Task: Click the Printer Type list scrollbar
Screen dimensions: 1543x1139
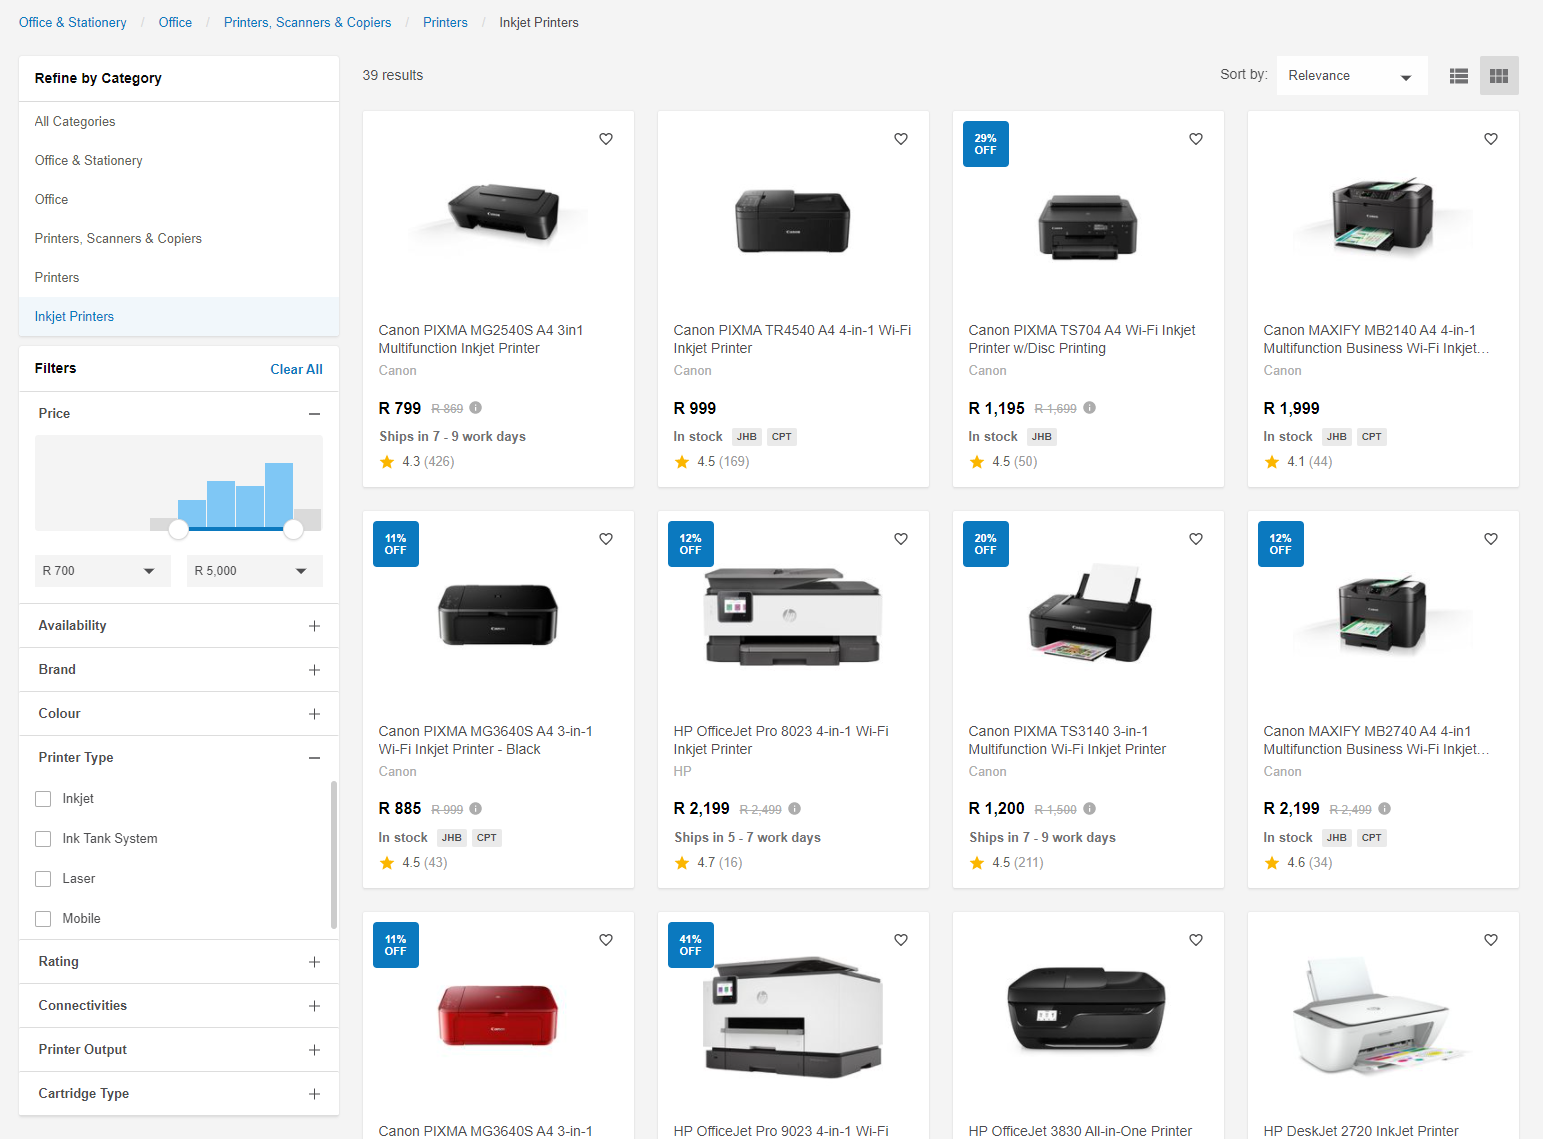Action: pos(334,855)
